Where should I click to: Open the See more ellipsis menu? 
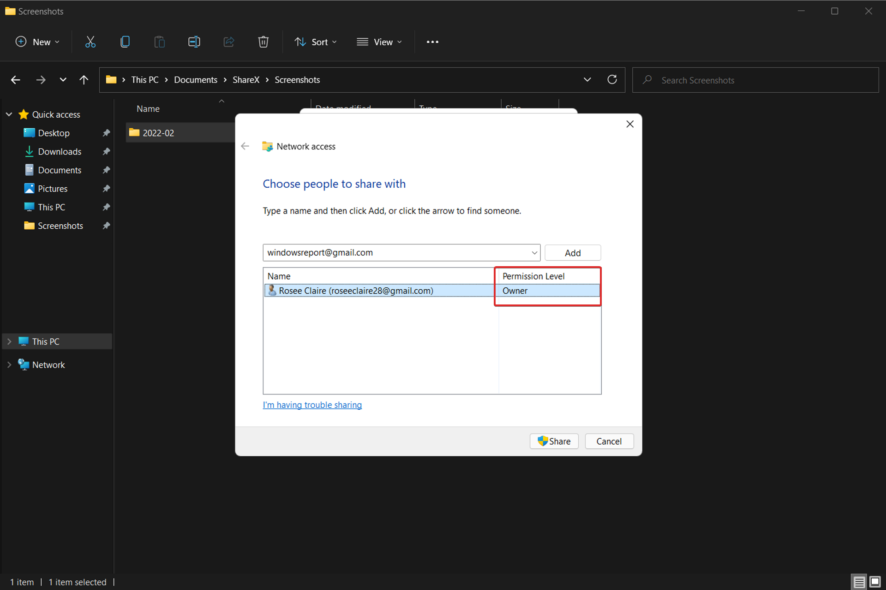pyautogui.click(x=432, y=41)
